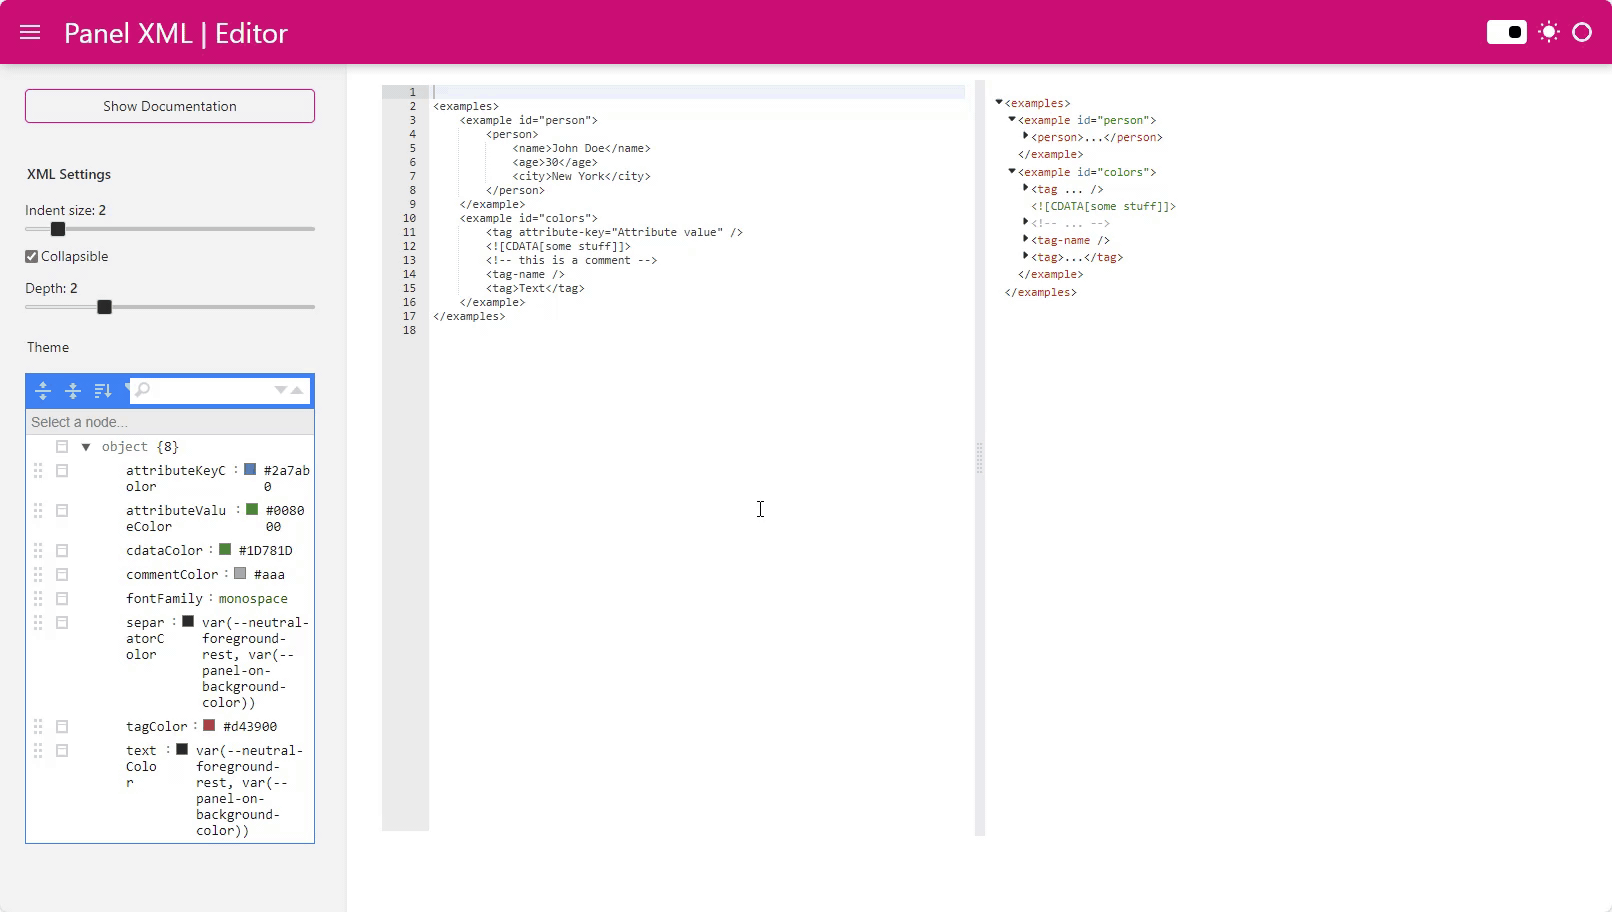Image resolution: width=1612 pixels, height=912 pixels.
Task: Collapse all nodes in the theme tree
Action: (x=73, y=391)
